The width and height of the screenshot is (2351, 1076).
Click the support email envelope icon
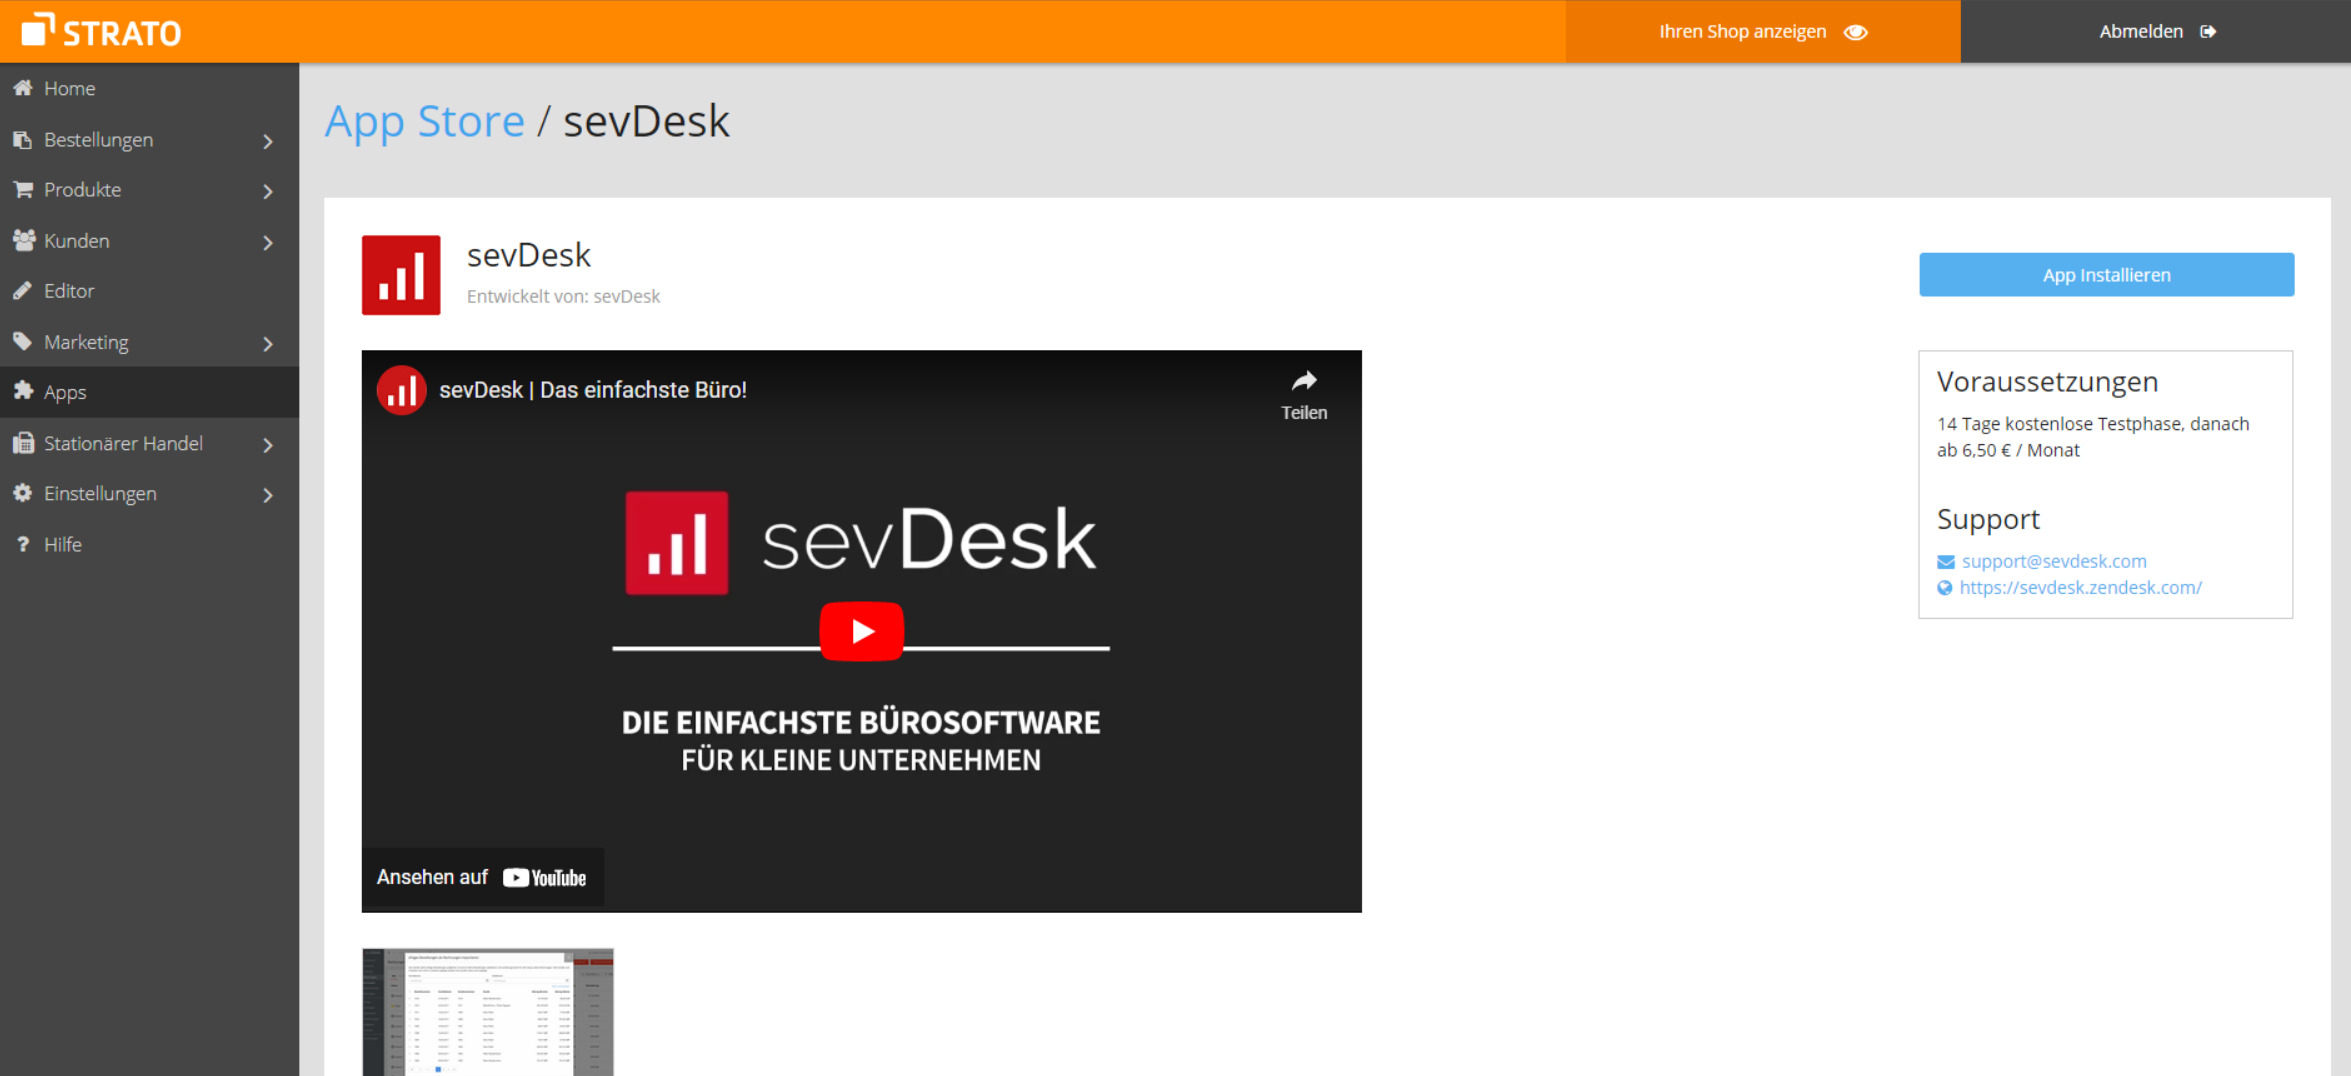coord(1945,562)
